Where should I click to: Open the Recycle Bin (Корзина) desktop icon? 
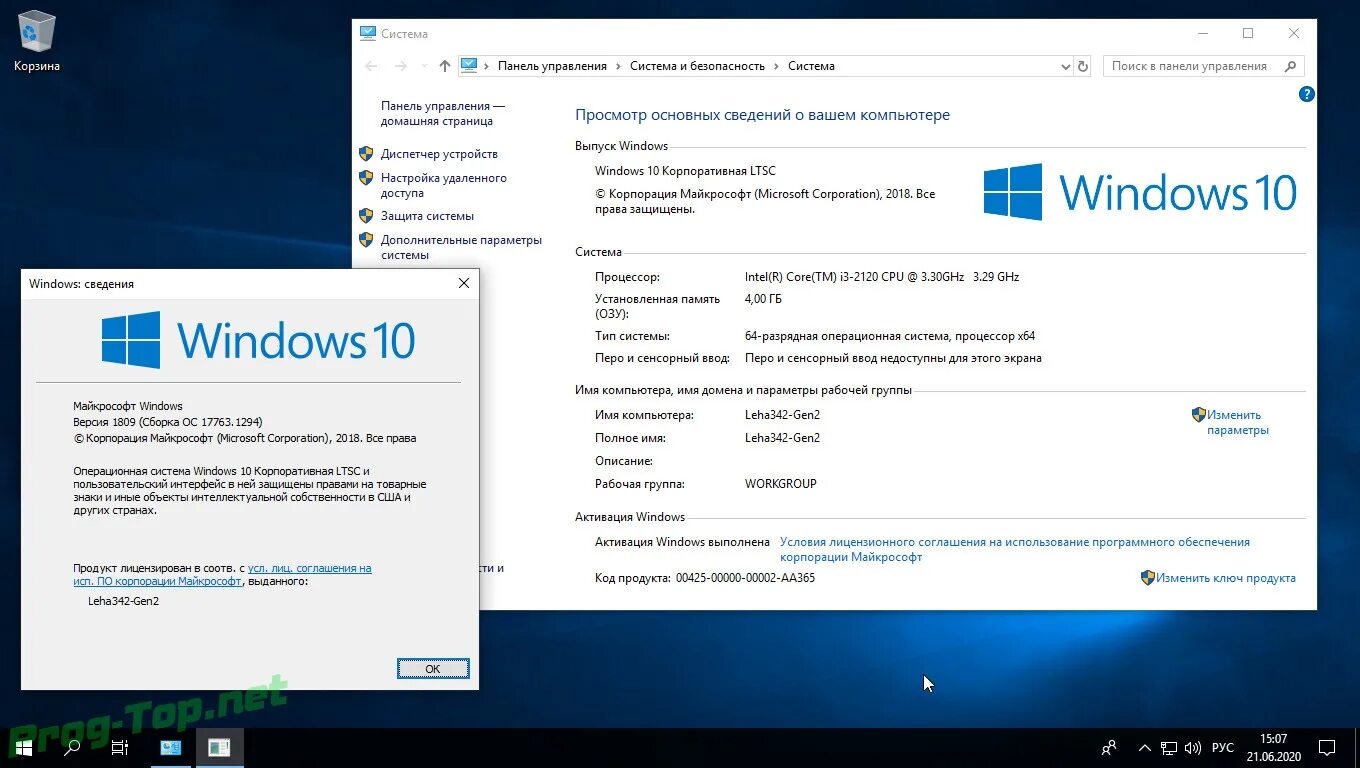pos(37,41)
